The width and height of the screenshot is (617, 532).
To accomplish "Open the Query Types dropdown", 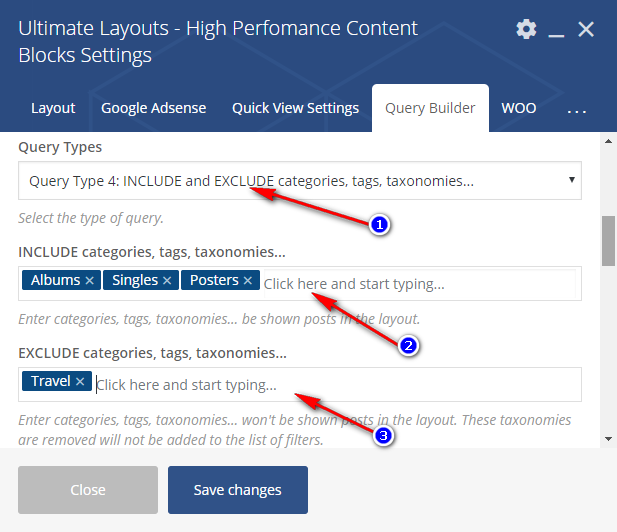I will click(300, 181).
